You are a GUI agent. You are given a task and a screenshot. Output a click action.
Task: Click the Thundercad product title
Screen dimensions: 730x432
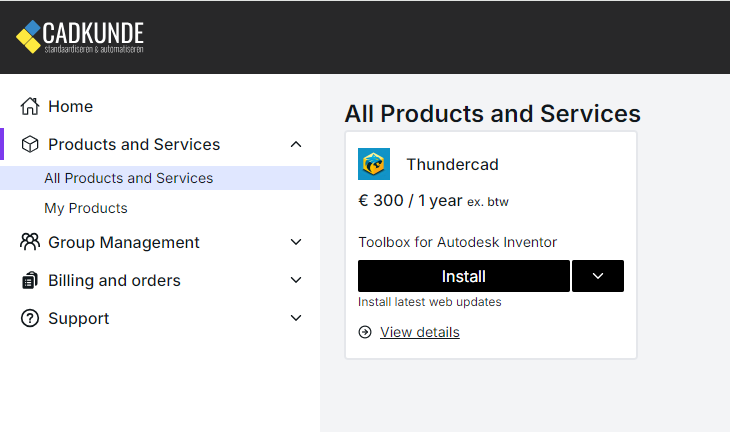click(x=452, y=164)
